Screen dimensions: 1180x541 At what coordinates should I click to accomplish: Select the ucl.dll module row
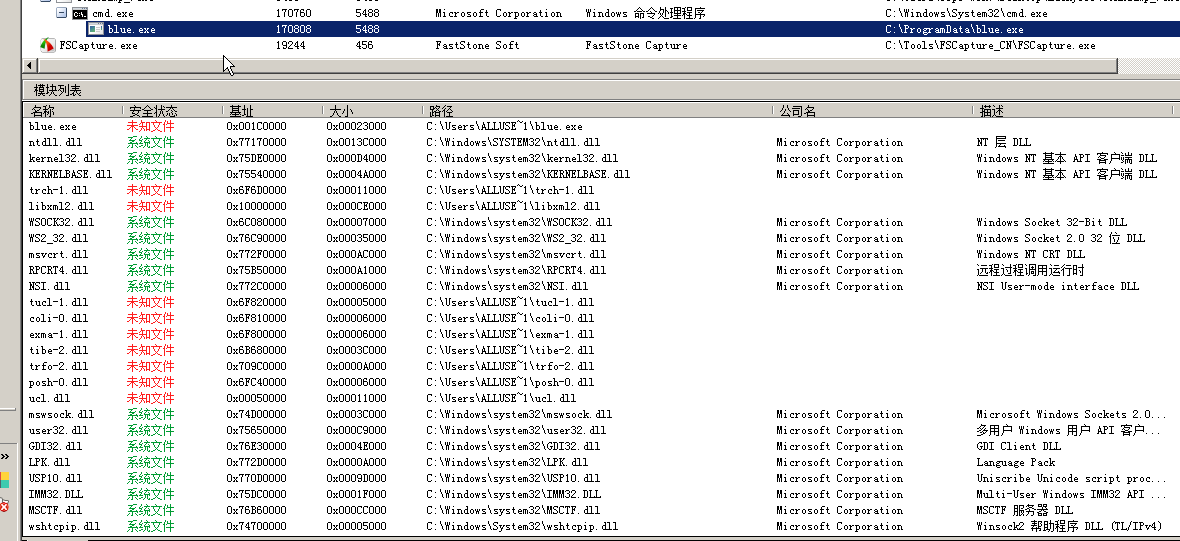(601, 398)
